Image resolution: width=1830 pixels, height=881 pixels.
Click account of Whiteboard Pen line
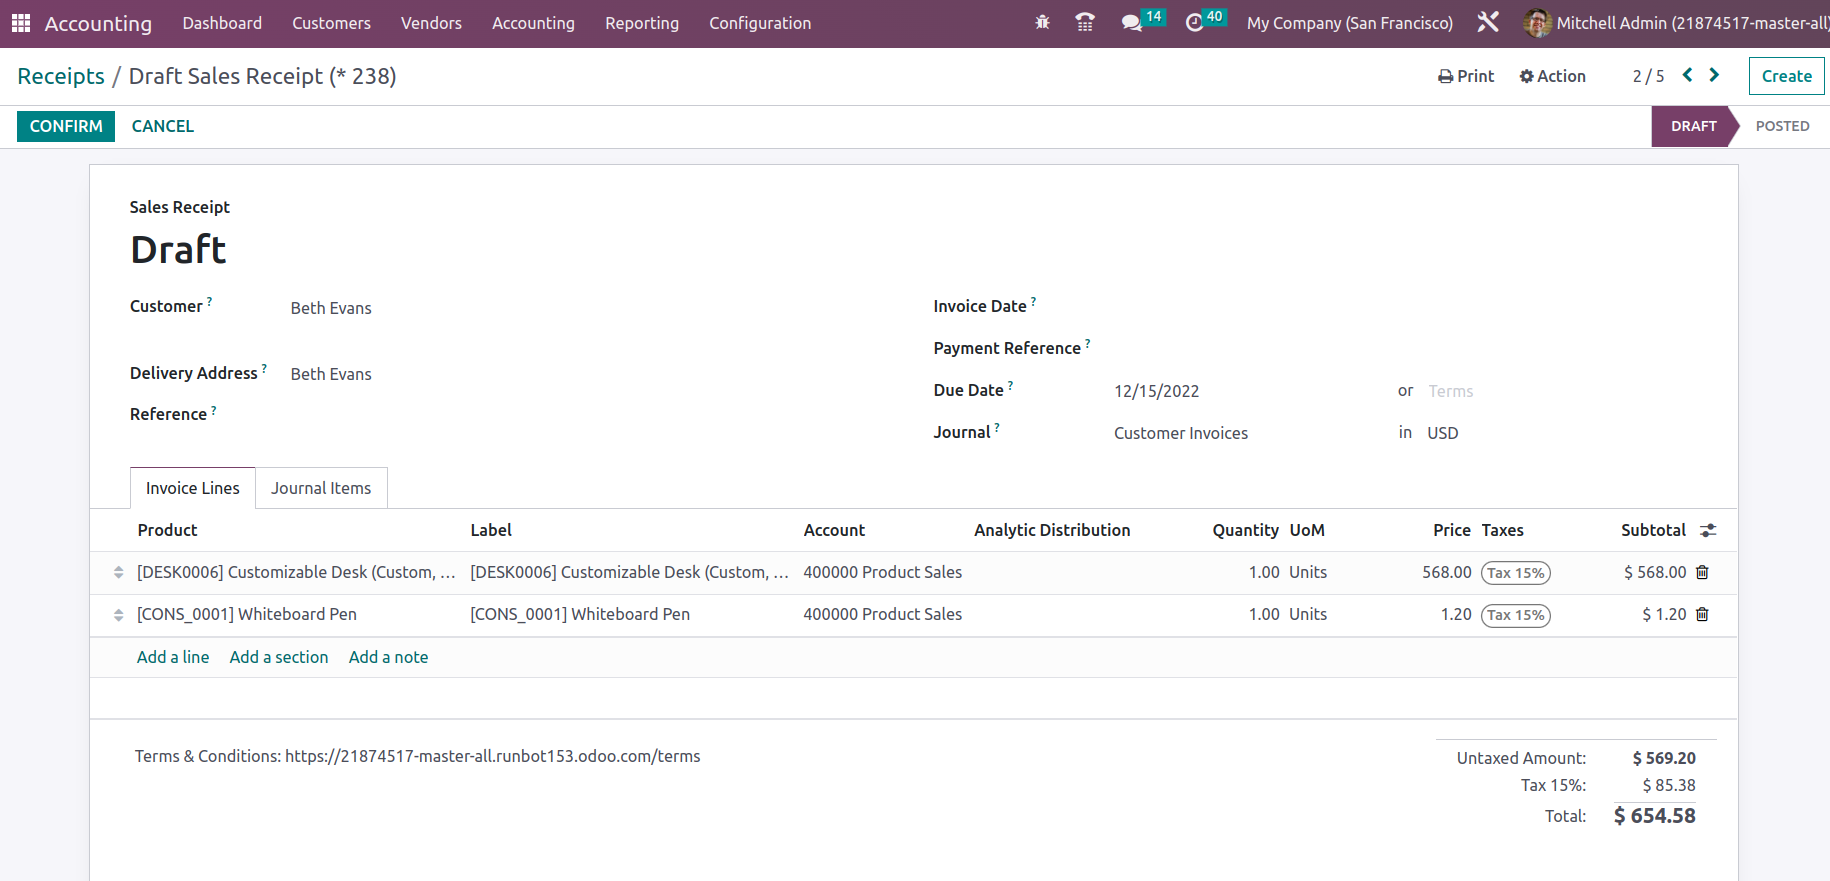882,614
